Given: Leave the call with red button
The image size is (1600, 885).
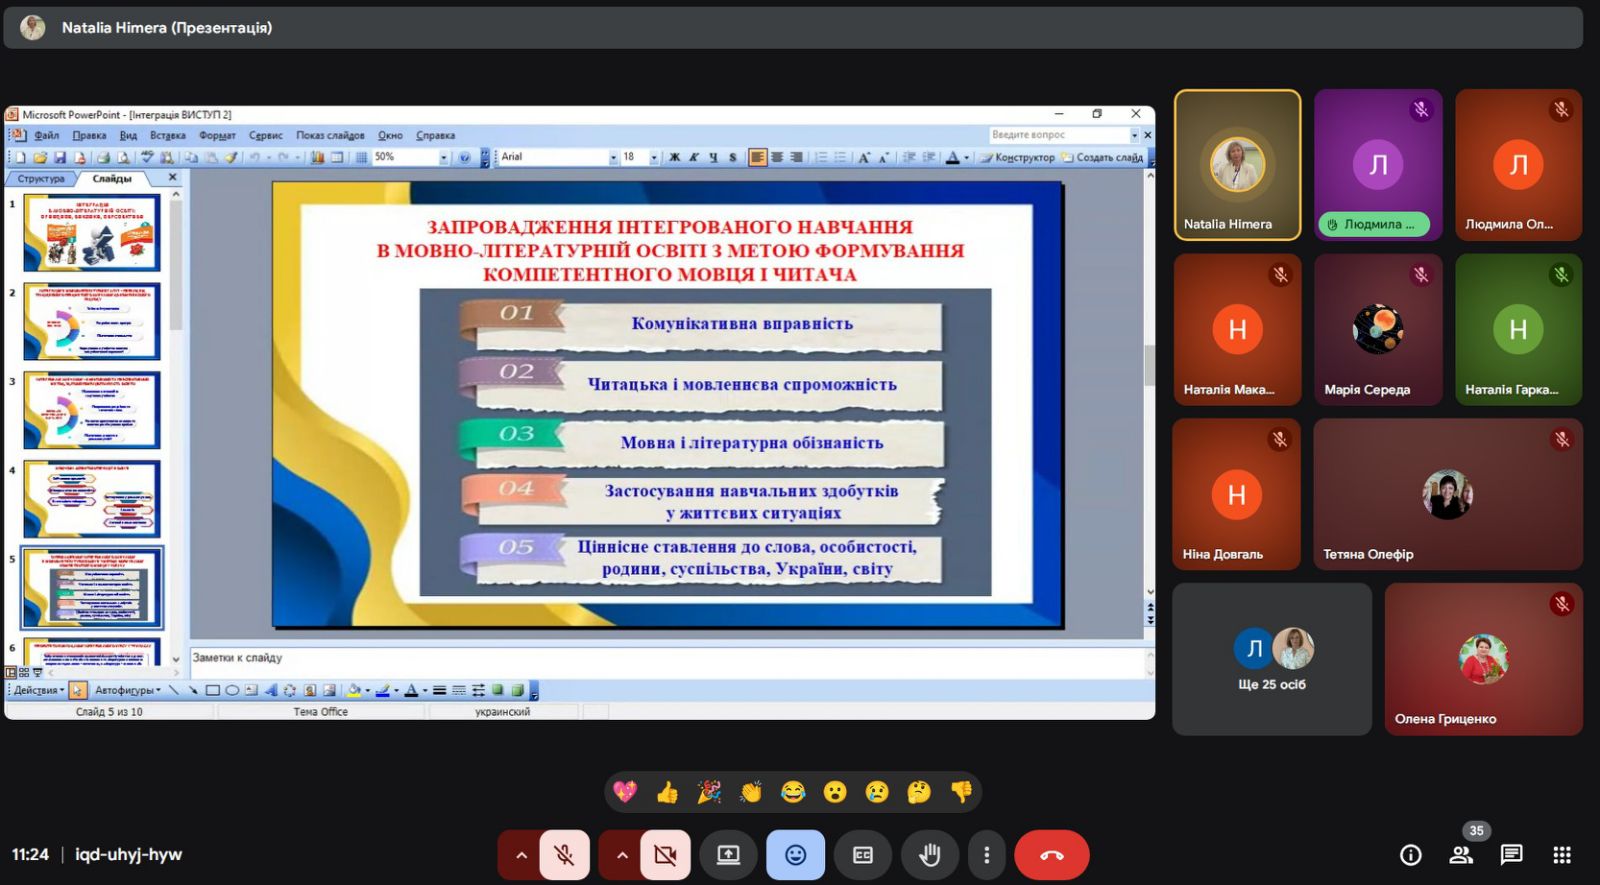Looking at the screenshot, I should pyautogui.click(x=1051, y=855).
